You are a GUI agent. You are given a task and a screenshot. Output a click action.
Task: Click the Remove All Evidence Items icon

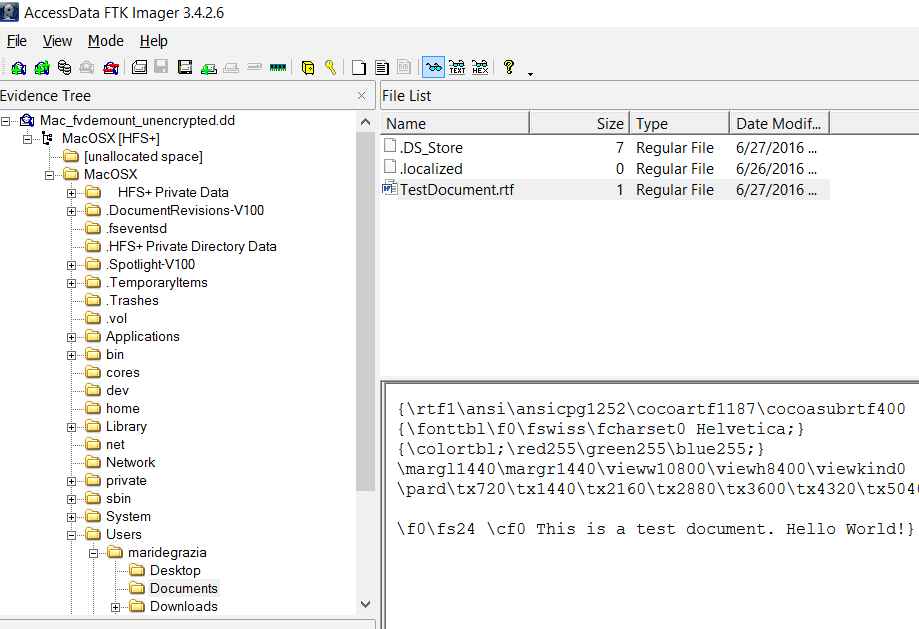[x=111, y=68]
